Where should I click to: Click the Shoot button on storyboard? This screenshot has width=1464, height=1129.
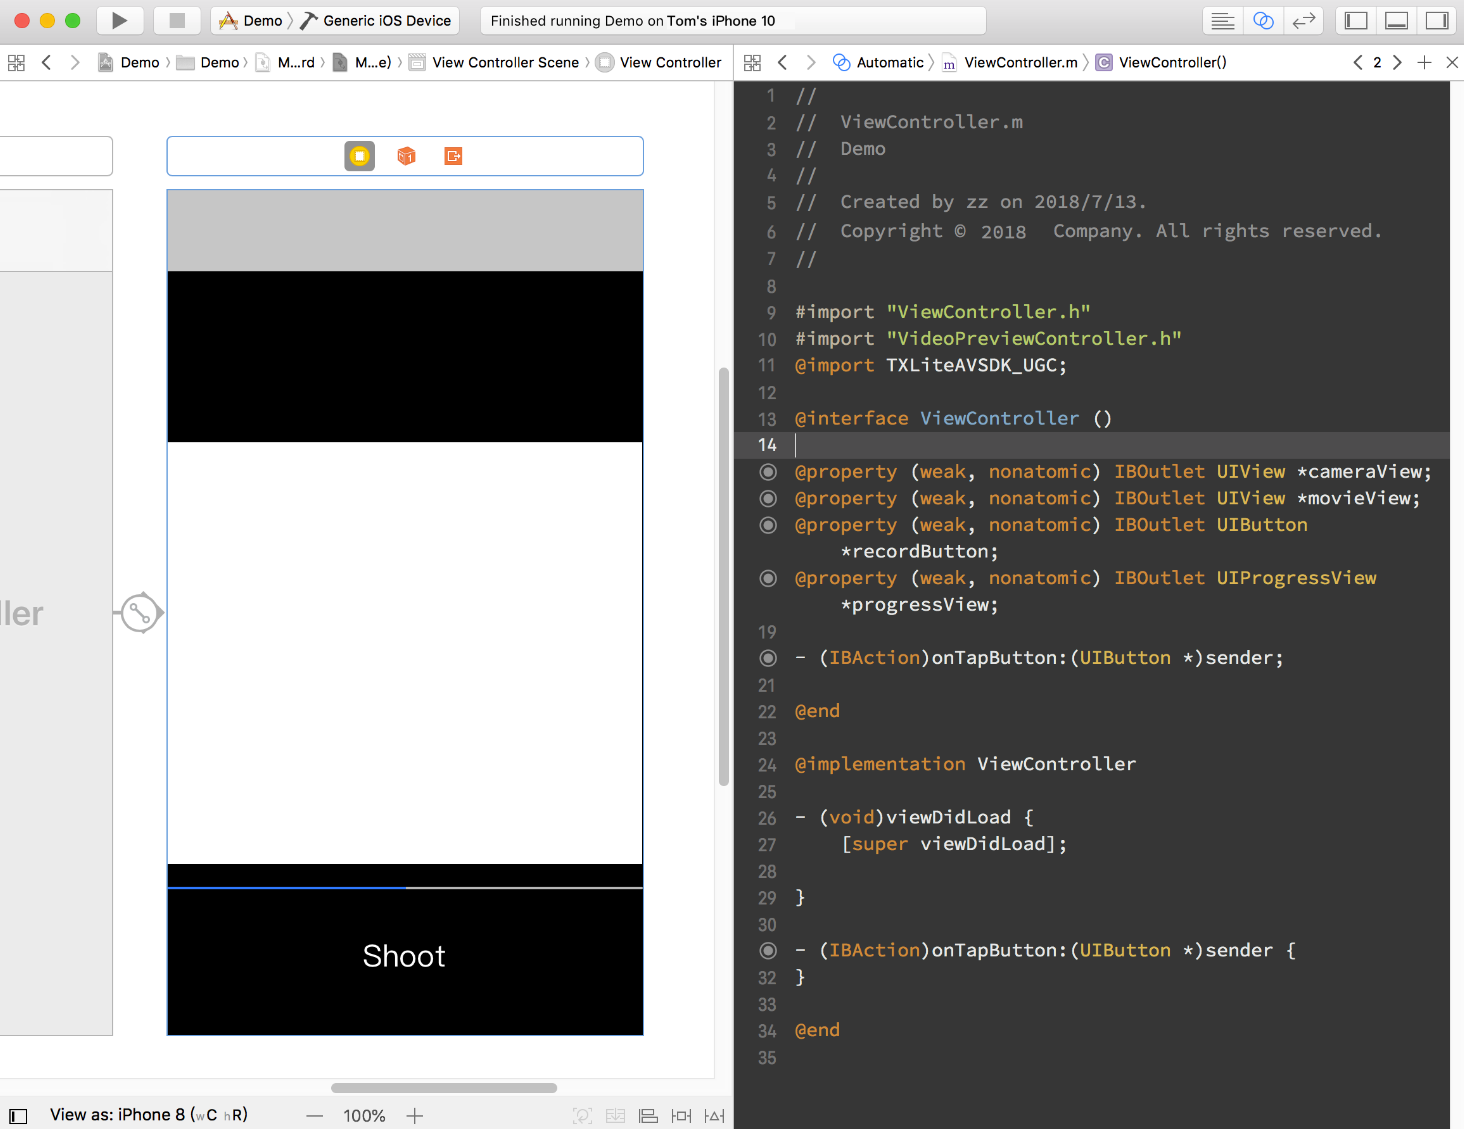click(x=404, y=956)
